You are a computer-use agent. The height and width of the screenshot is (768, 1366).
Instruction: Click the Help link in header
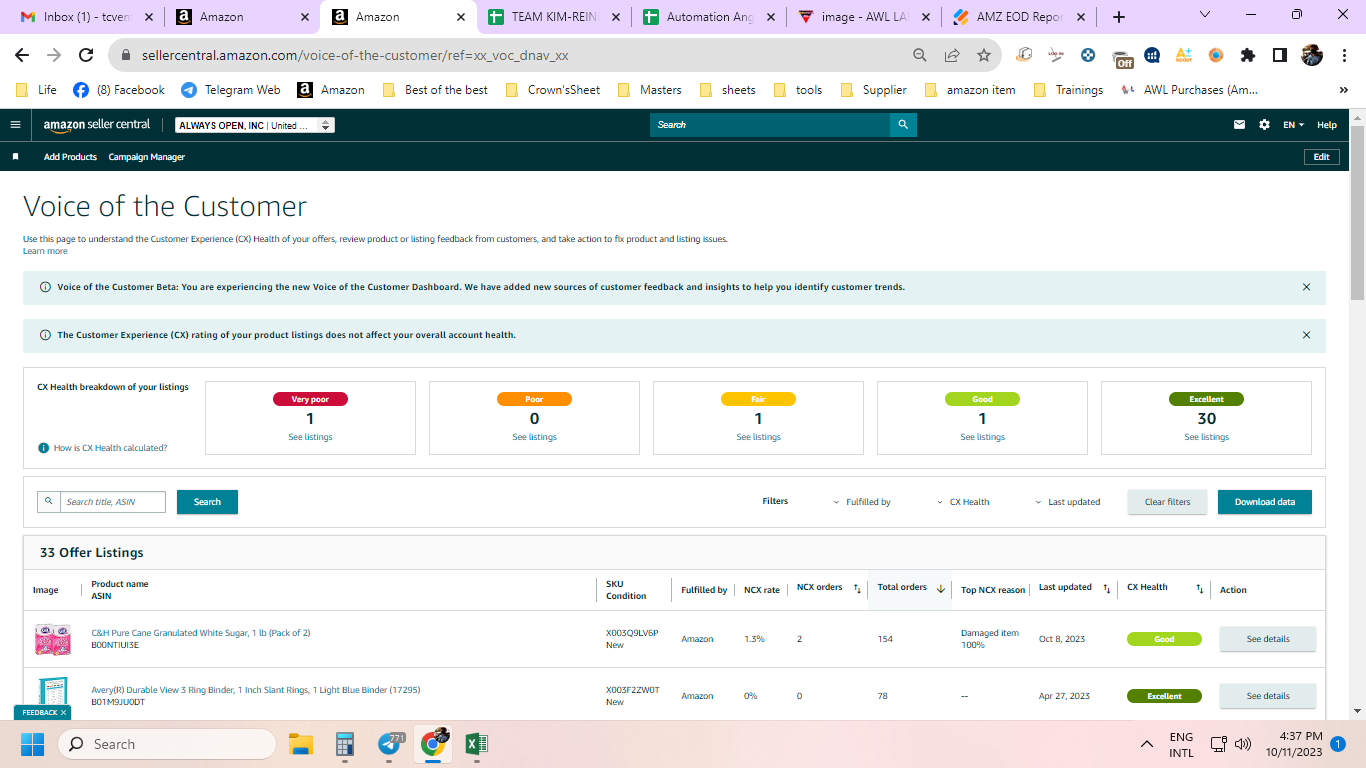pyautogui.click(x=1327, y=125)
